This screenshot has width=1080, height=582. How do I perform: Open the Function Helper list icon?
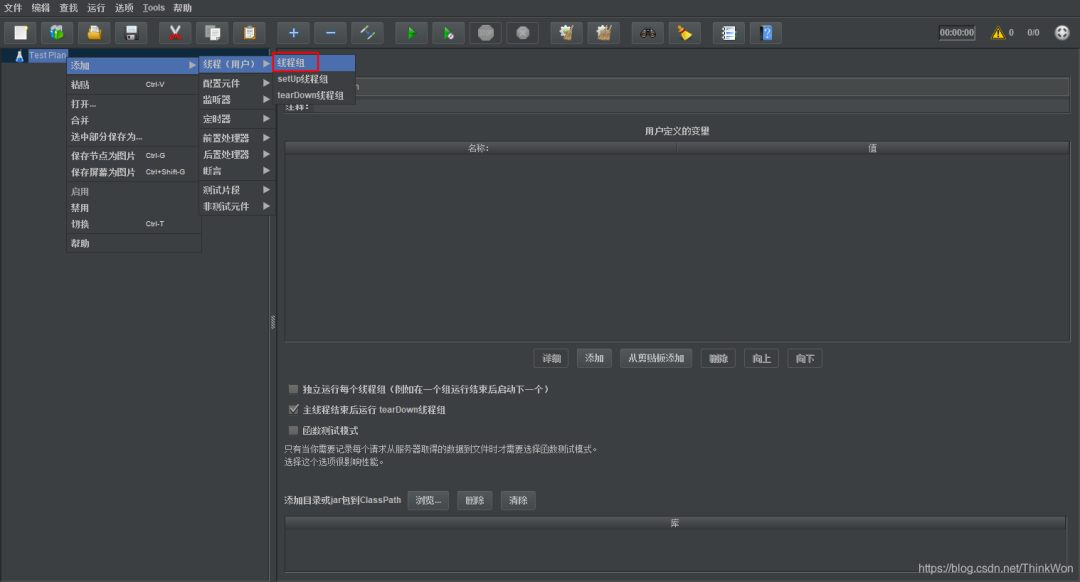pyautogui.click(x=729, y=32)
